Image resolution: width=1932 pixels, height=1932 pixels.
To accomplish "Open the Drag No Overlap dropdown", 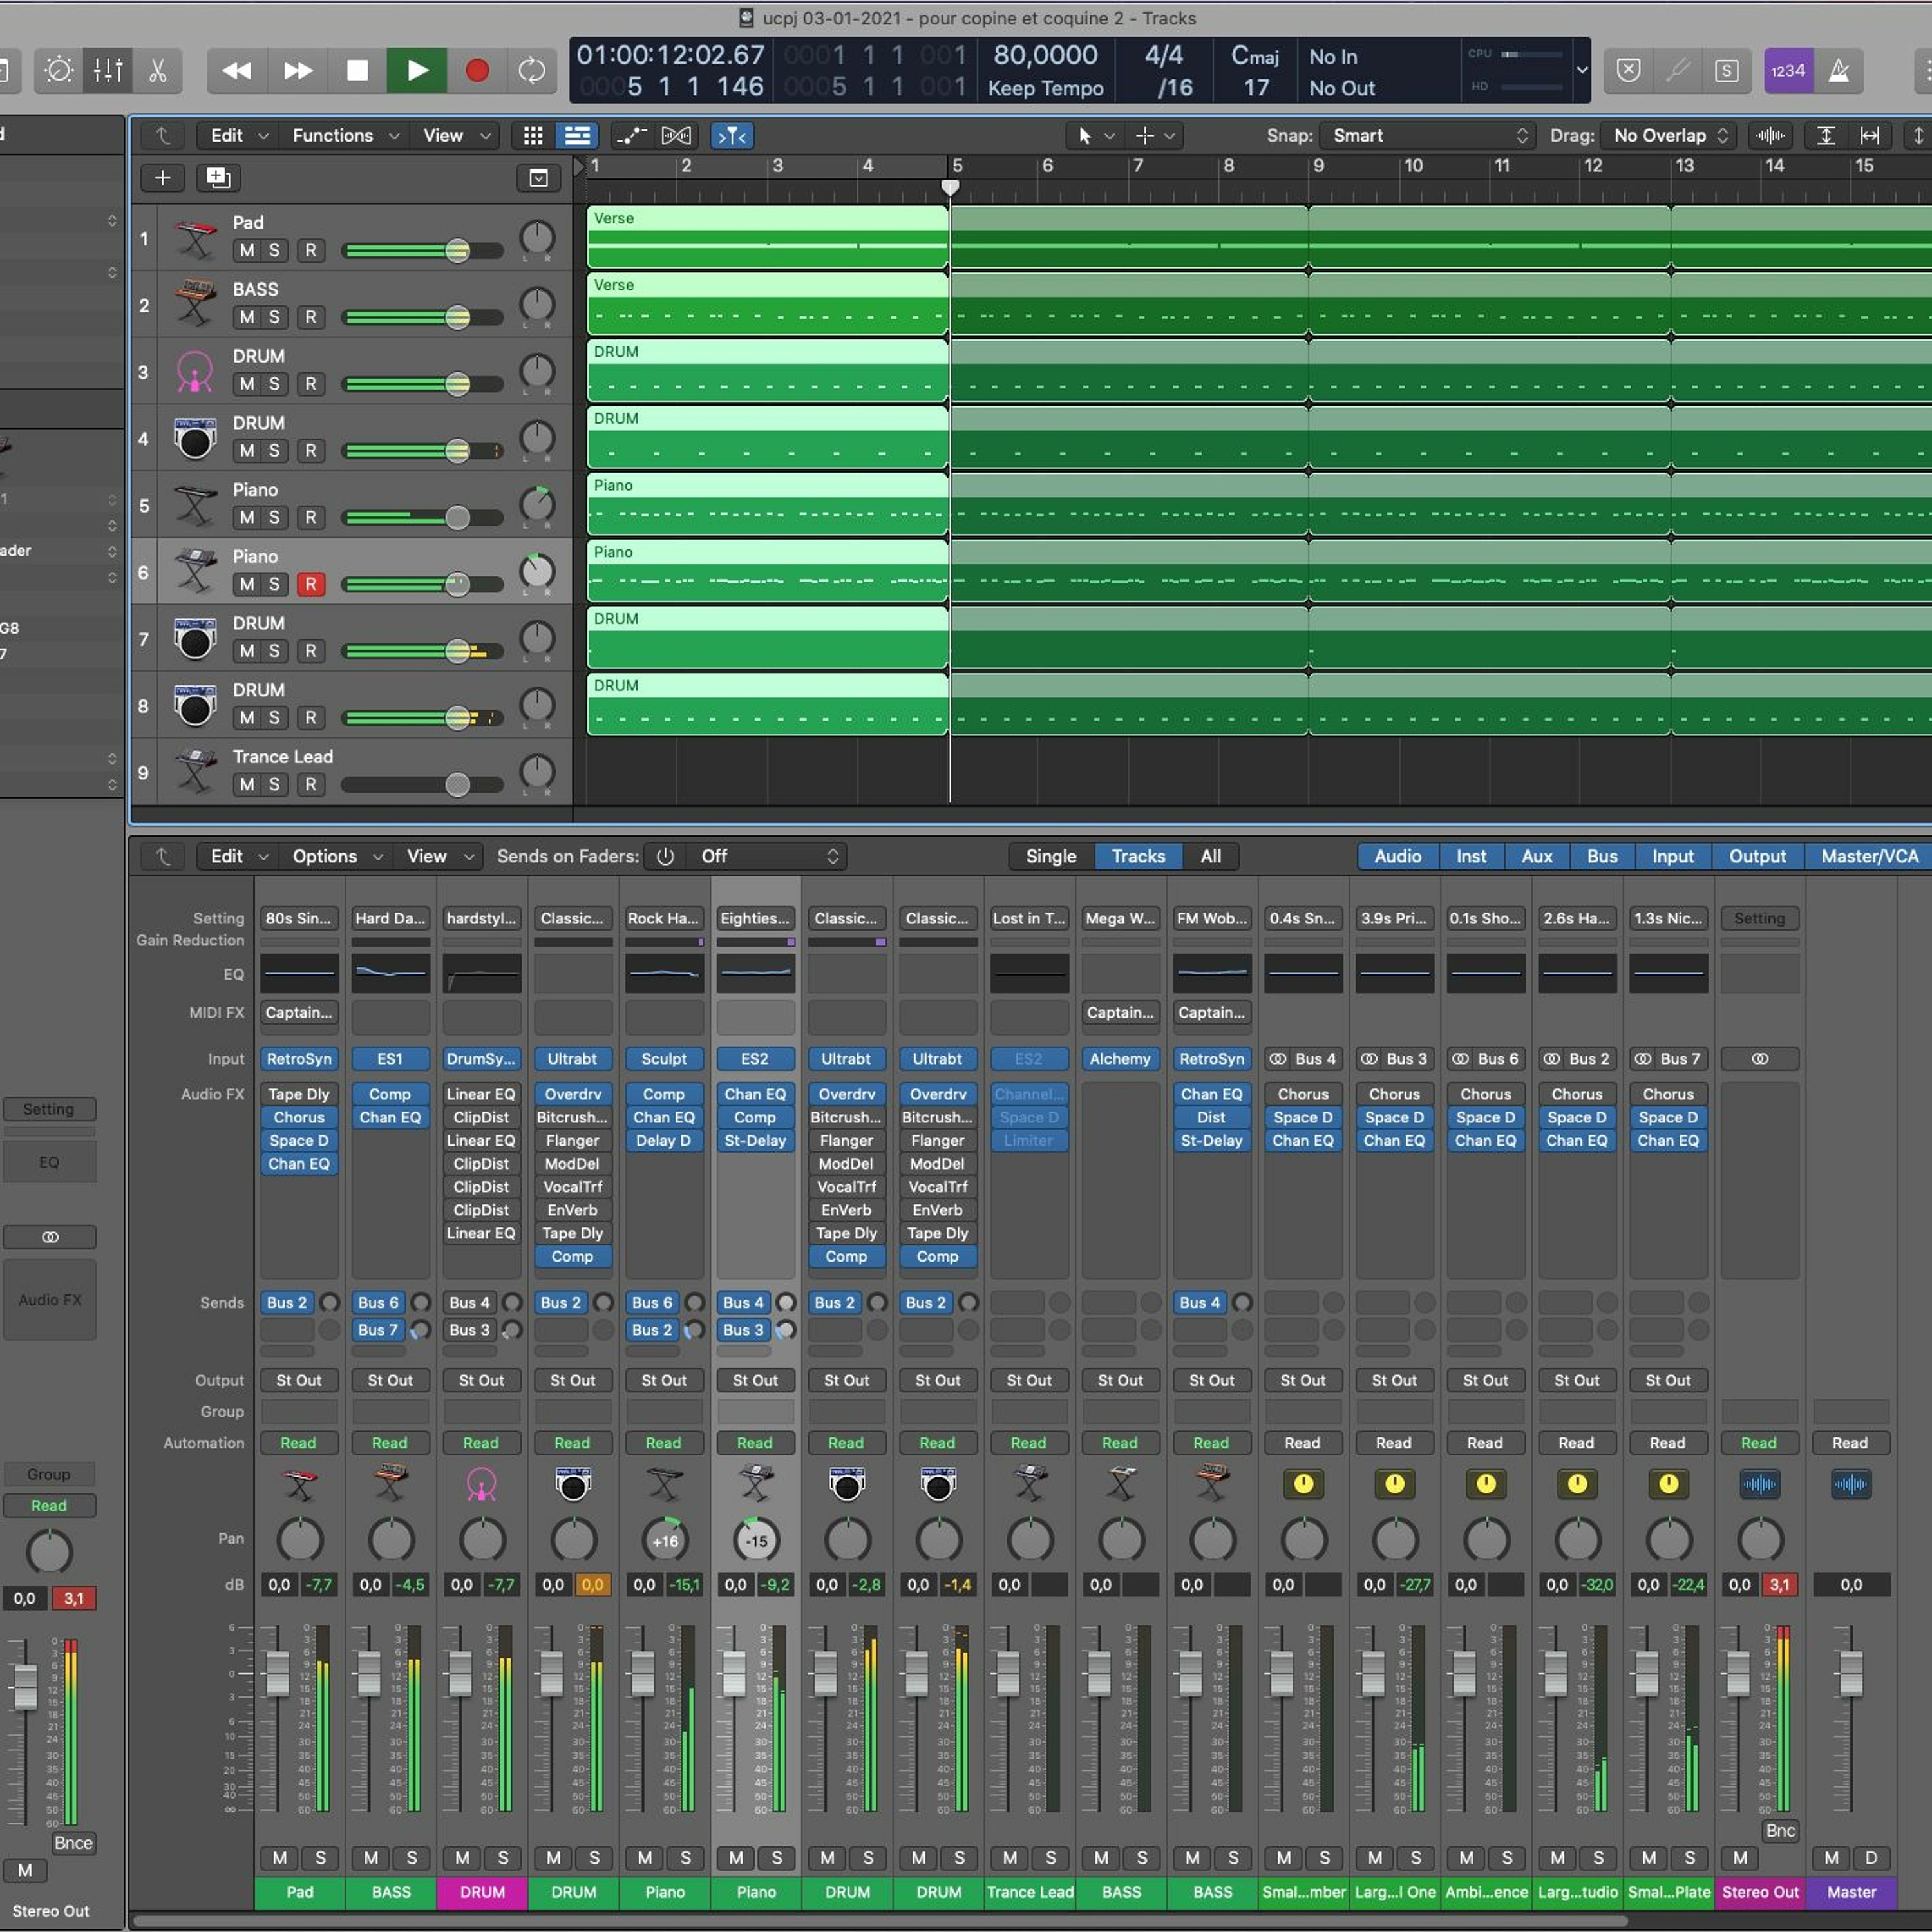I will coord(1669,135).
